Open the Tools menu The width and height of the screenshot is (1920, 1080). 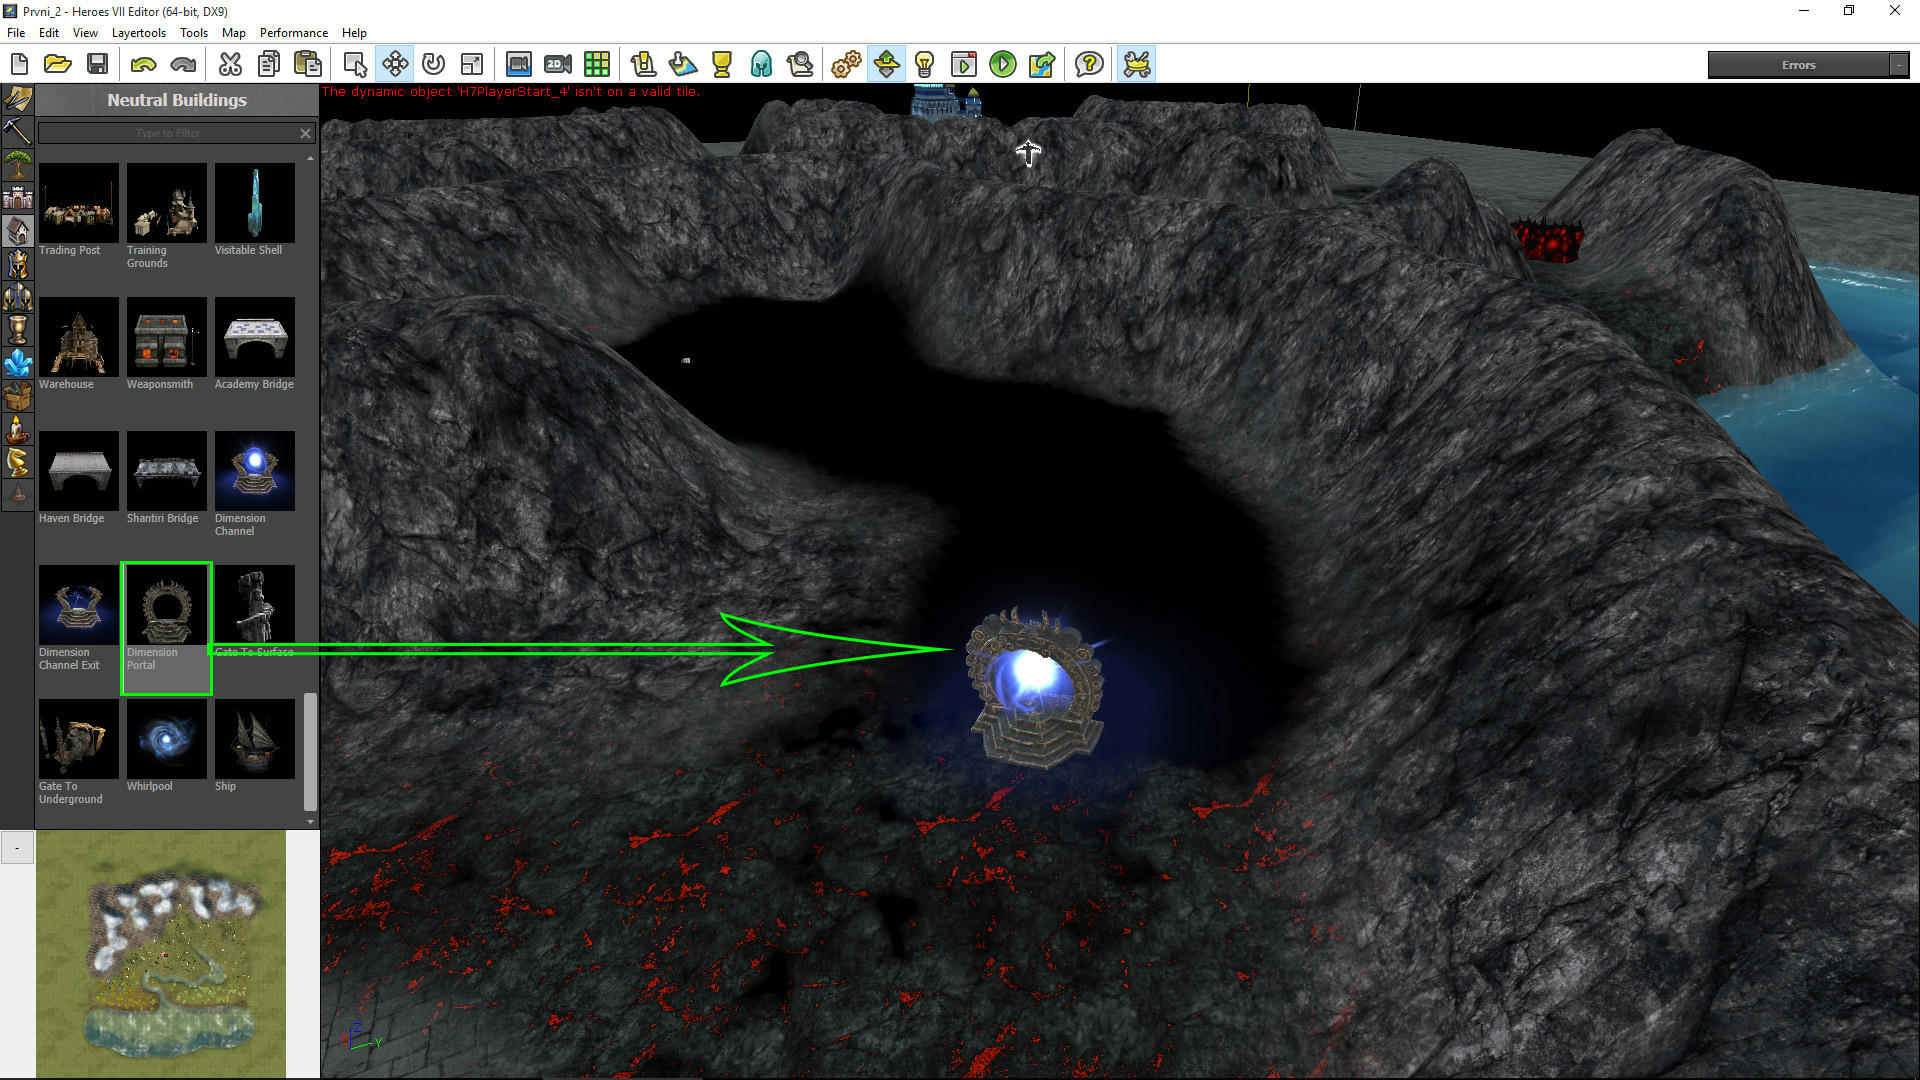[194, 33]
